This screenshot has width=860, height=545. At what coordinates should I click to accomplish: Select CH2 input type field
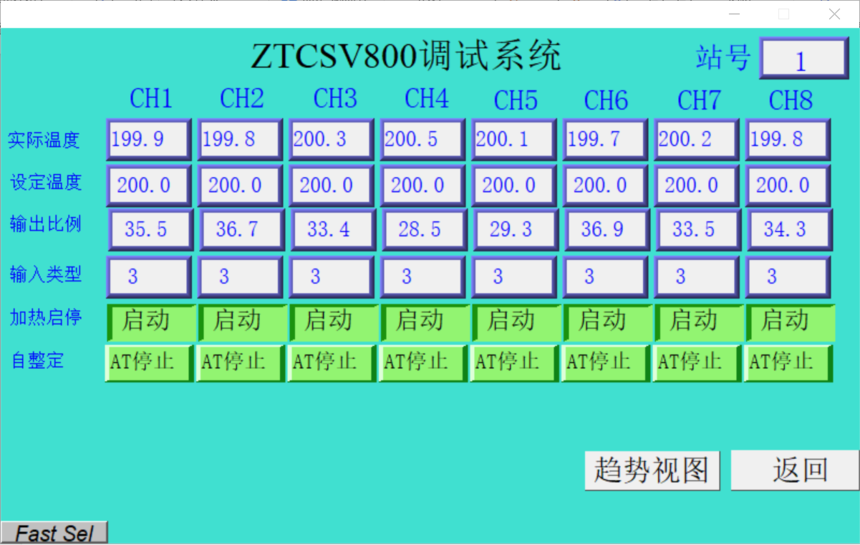(240, 276)
